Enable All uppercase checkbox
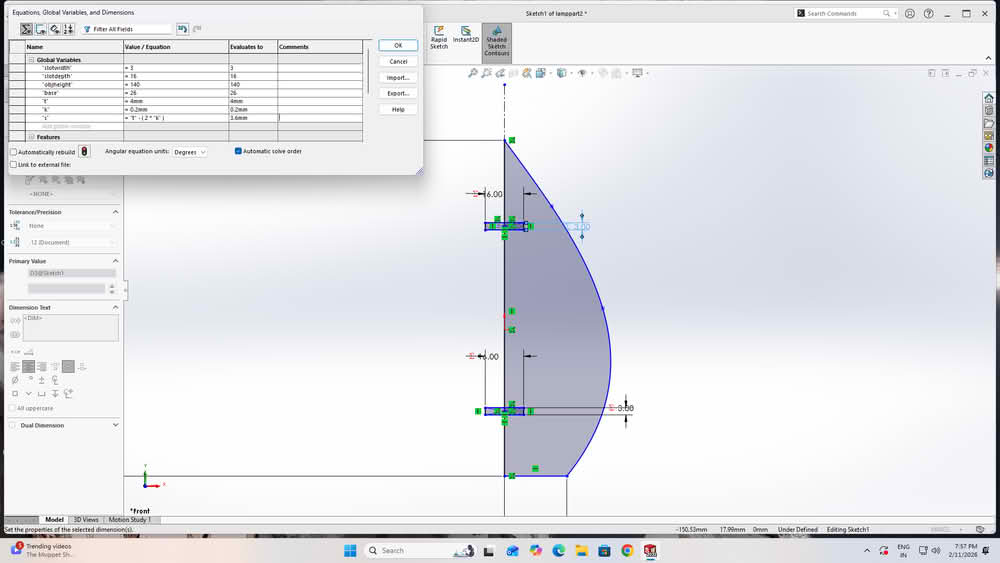Viewport: 1000px width, 563px height. 12,408
